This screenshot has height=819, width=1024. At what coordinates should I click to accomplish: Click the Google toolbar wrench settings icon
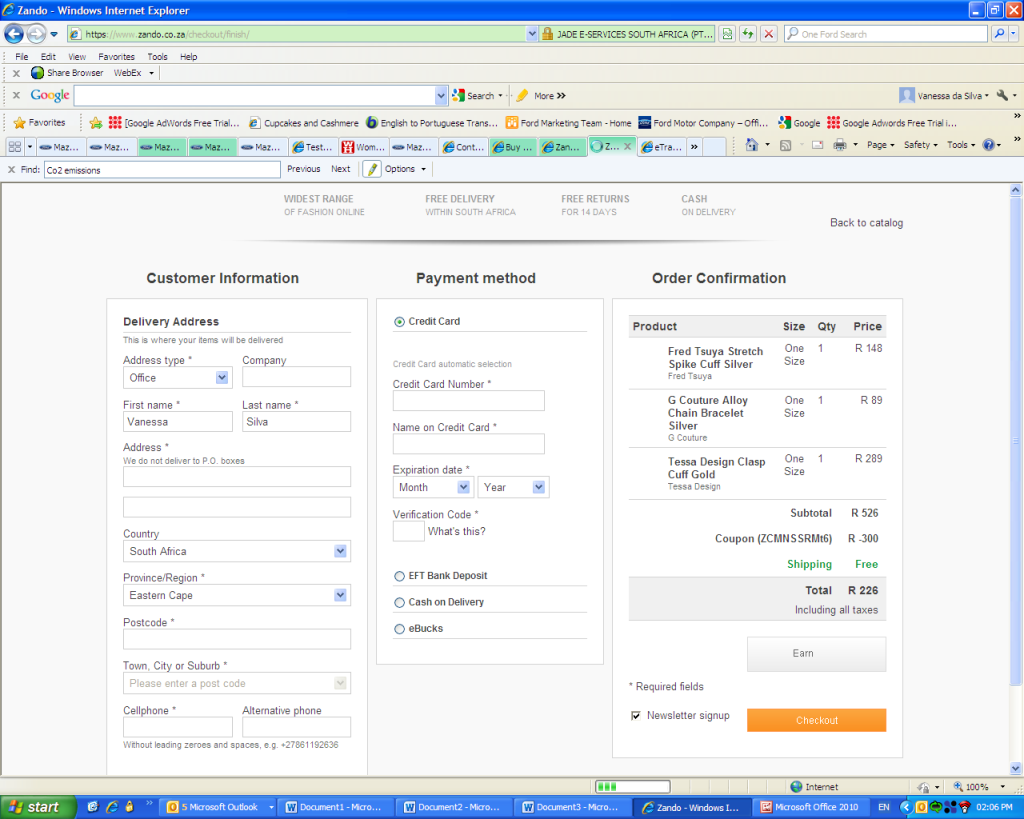(1002, 95)
